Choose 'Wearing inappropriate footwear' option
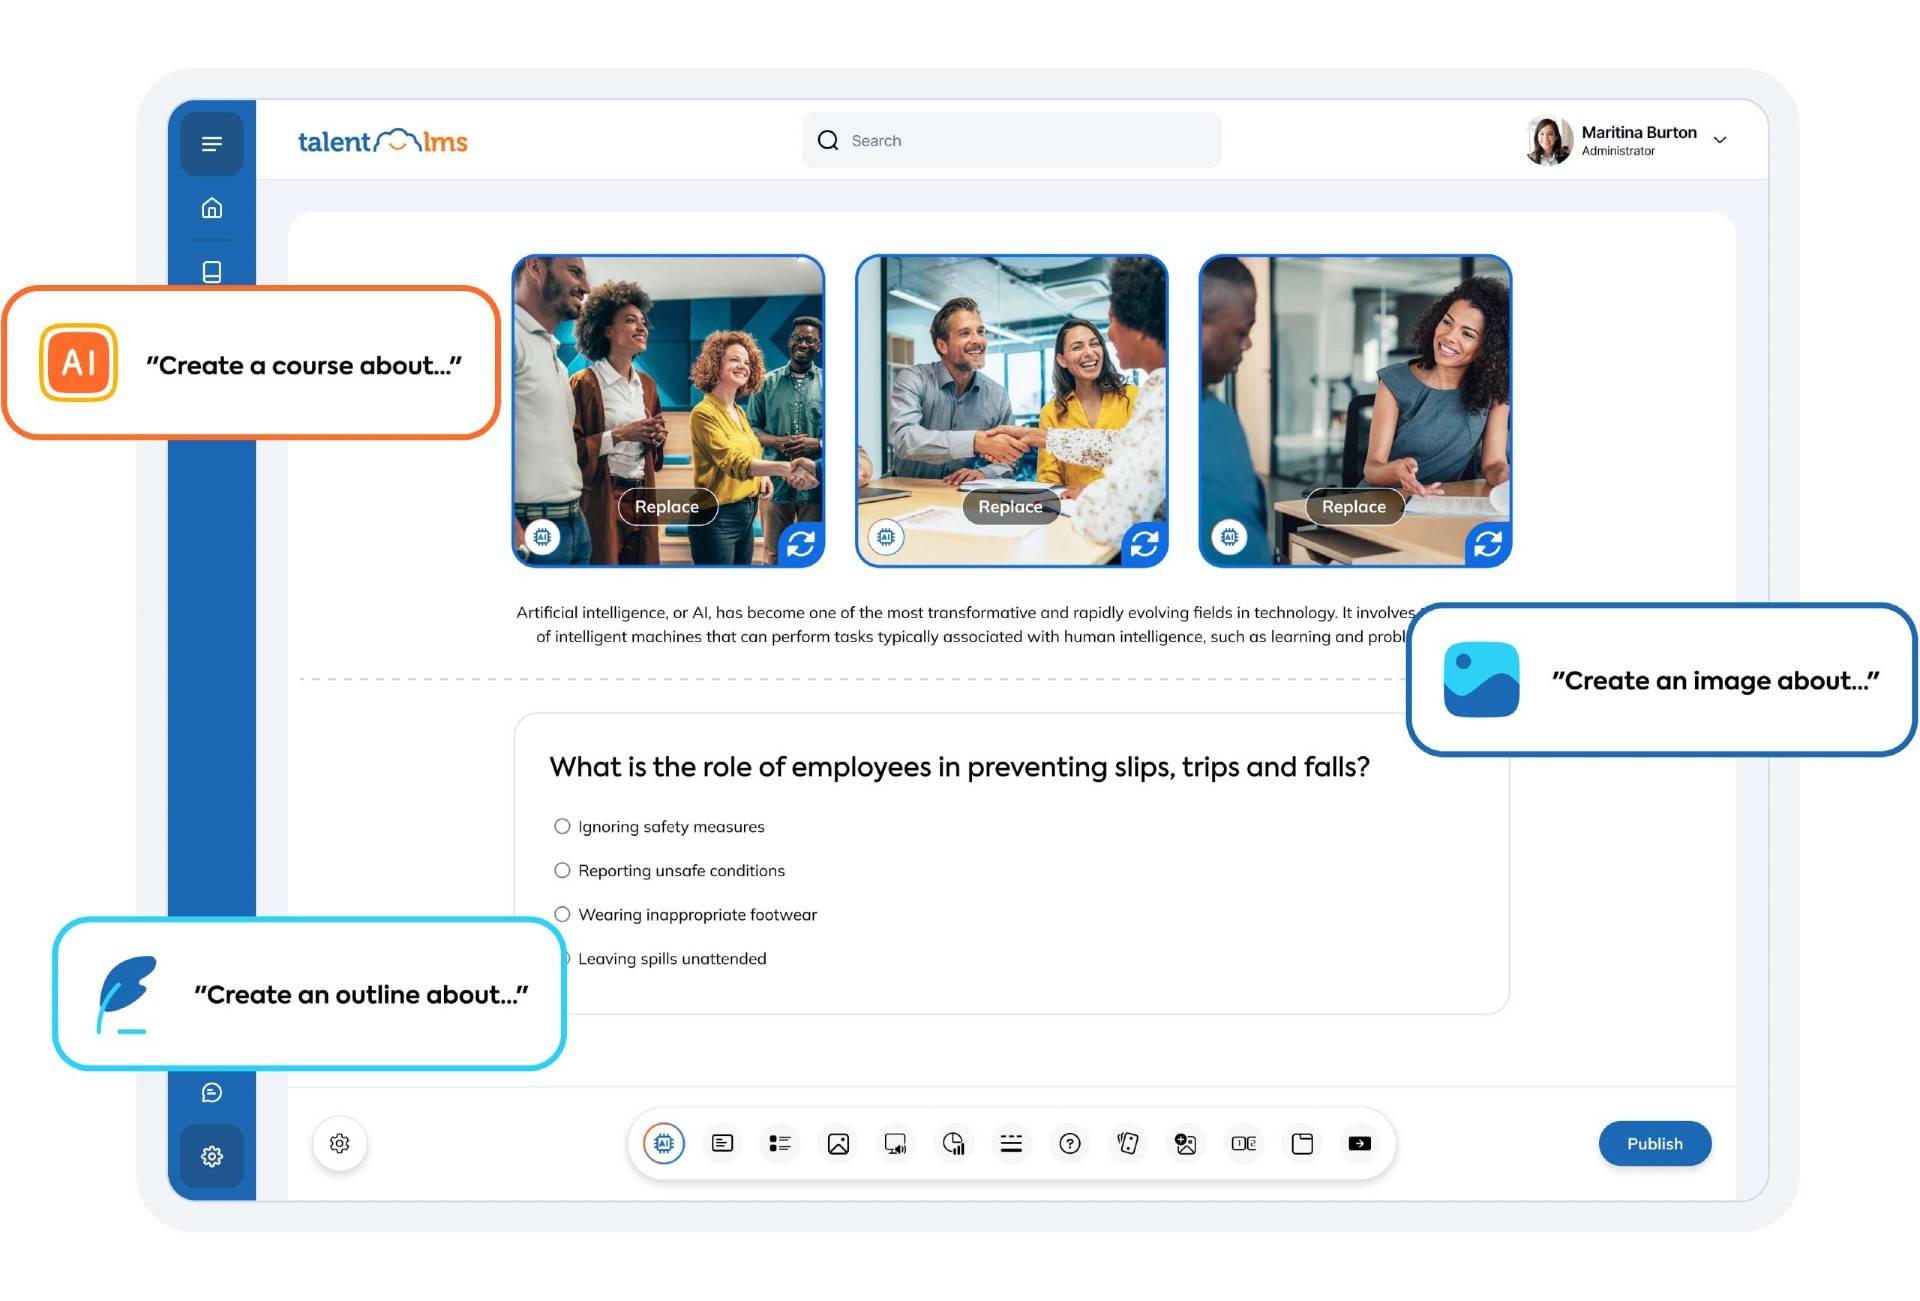Image resolution: width=1920 pixels, height=1301 pixels. 562,914
